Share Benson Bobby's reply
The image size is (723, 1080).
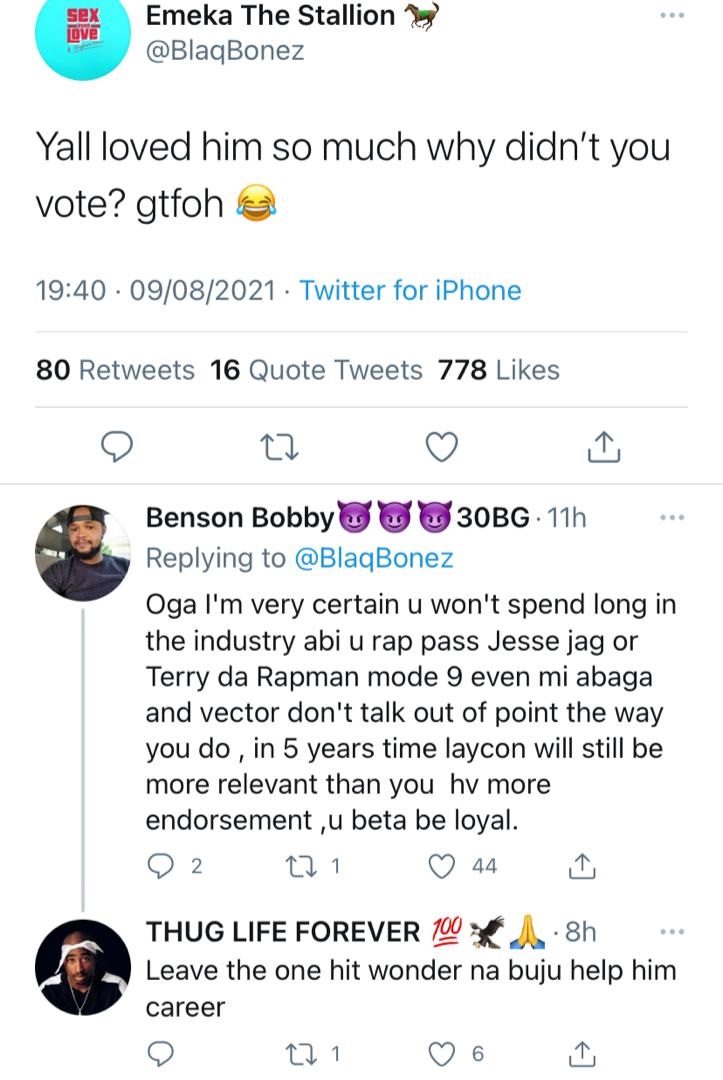tap(583, 866)
